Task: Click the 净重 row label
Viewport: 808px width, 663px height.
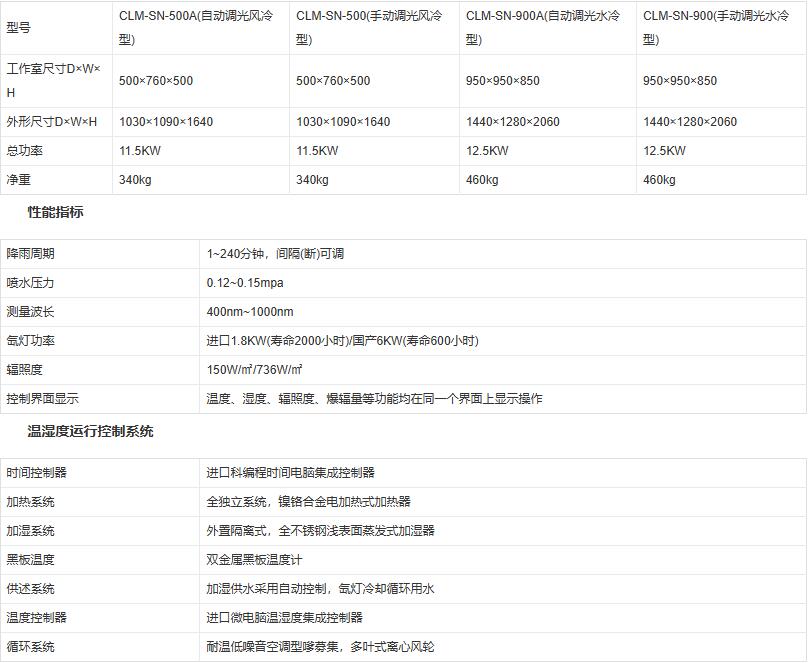Action: pyautogui.click(x=18, y=180)
